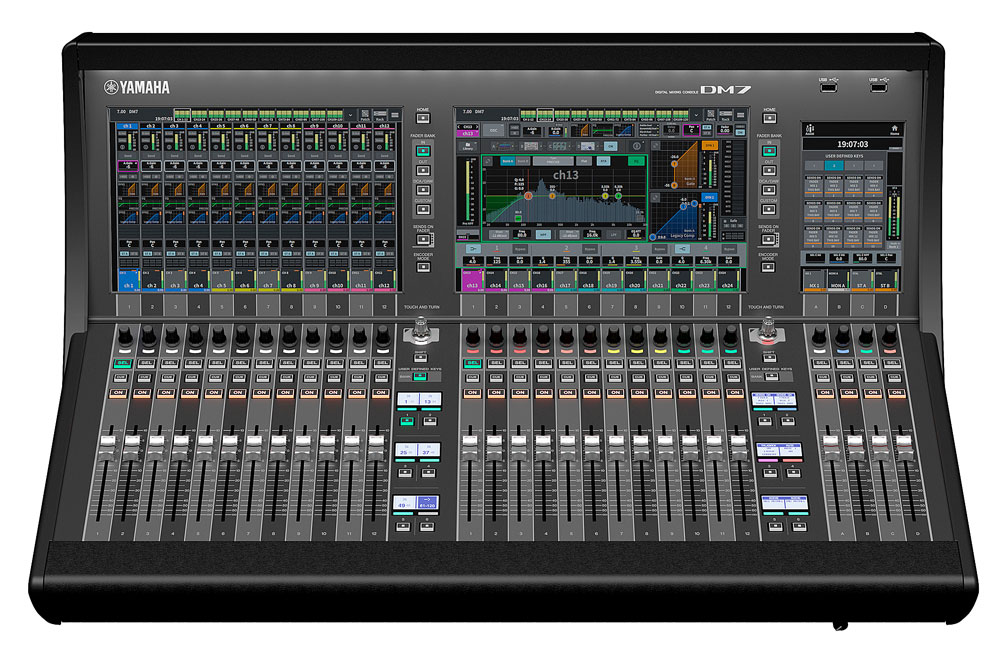
Task: Push the DCA/GRP key beside the center touchscreen
Action: point(769,190)
